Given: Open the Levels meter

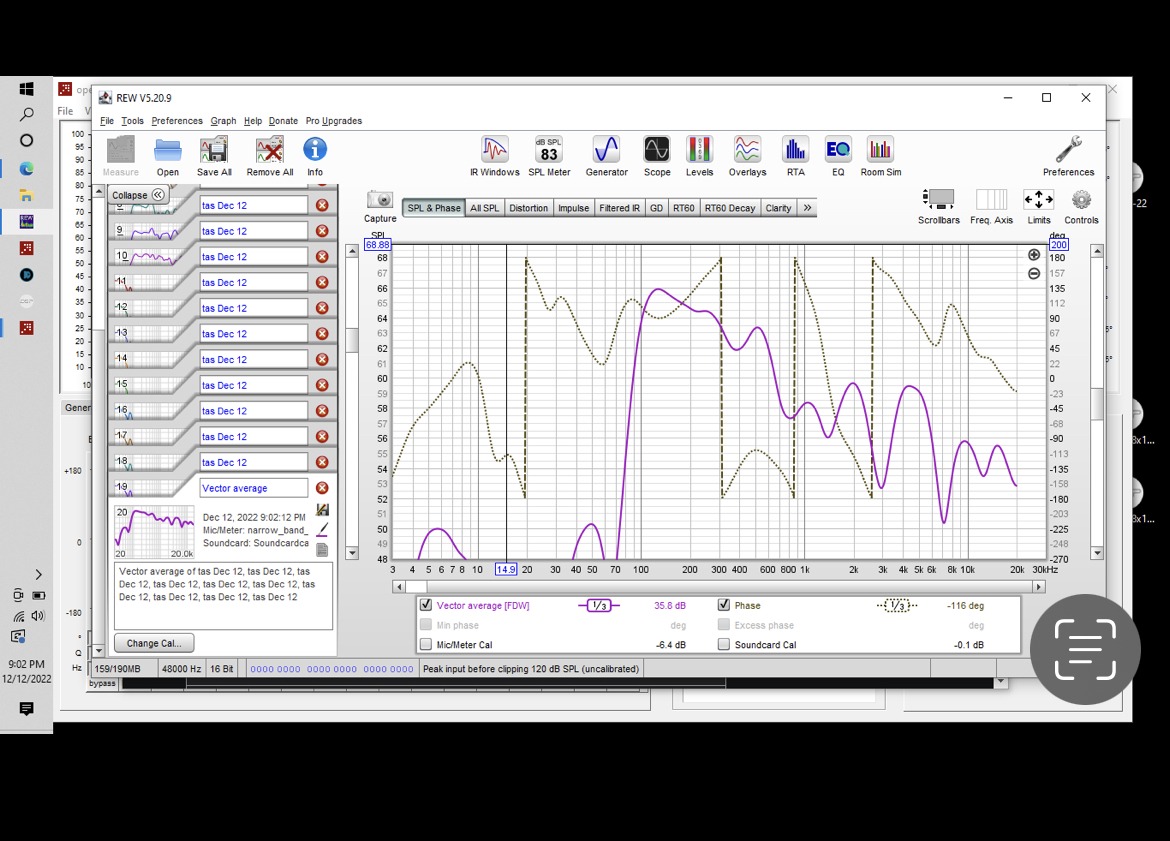Looking at the screenshot, I should pos(699,156).
